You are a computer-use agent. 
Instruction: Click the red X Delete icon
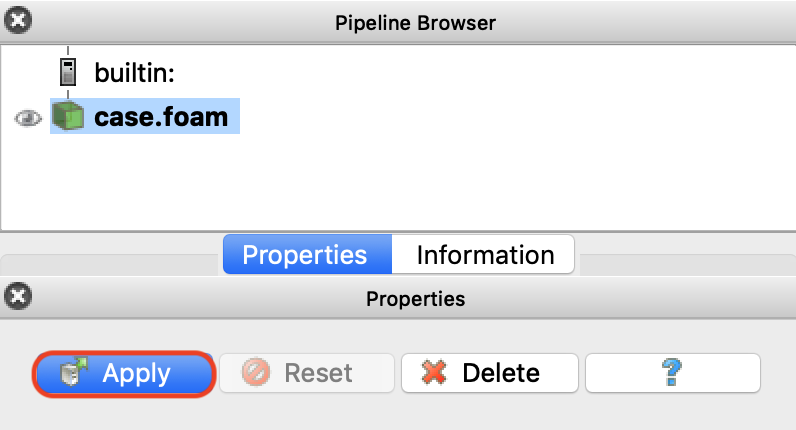coord(433,373)
